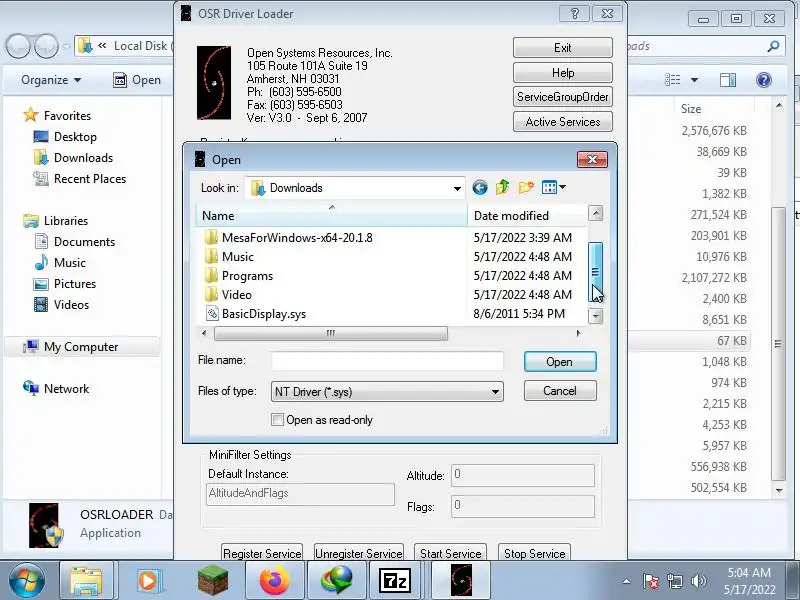Click file list horizontal scrollbar thumb
Viewport: 800px width, 600px height.
(331, 334)
